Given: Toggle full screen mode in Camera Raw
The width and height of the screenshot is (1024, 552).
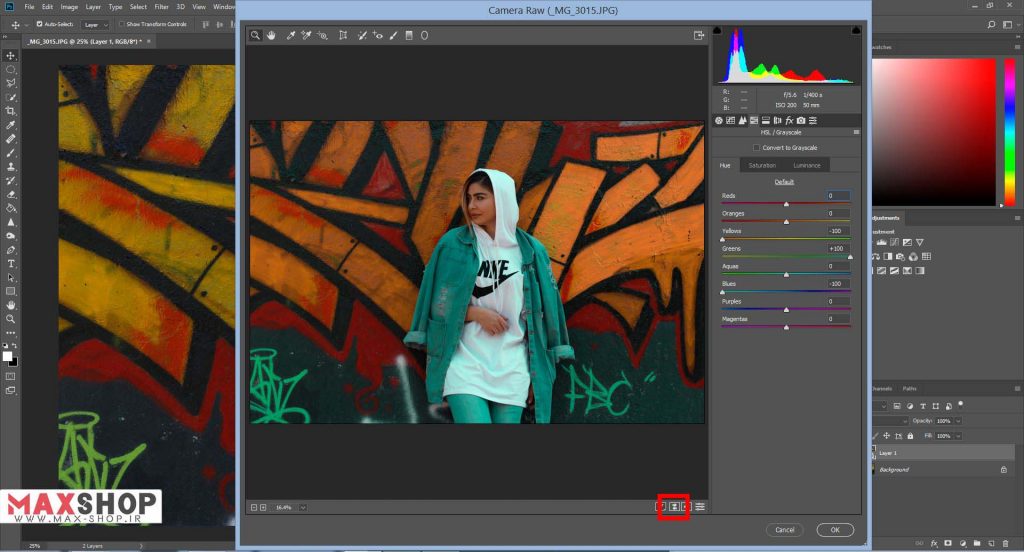Looking at the screenshot, I should coord(699,35).
